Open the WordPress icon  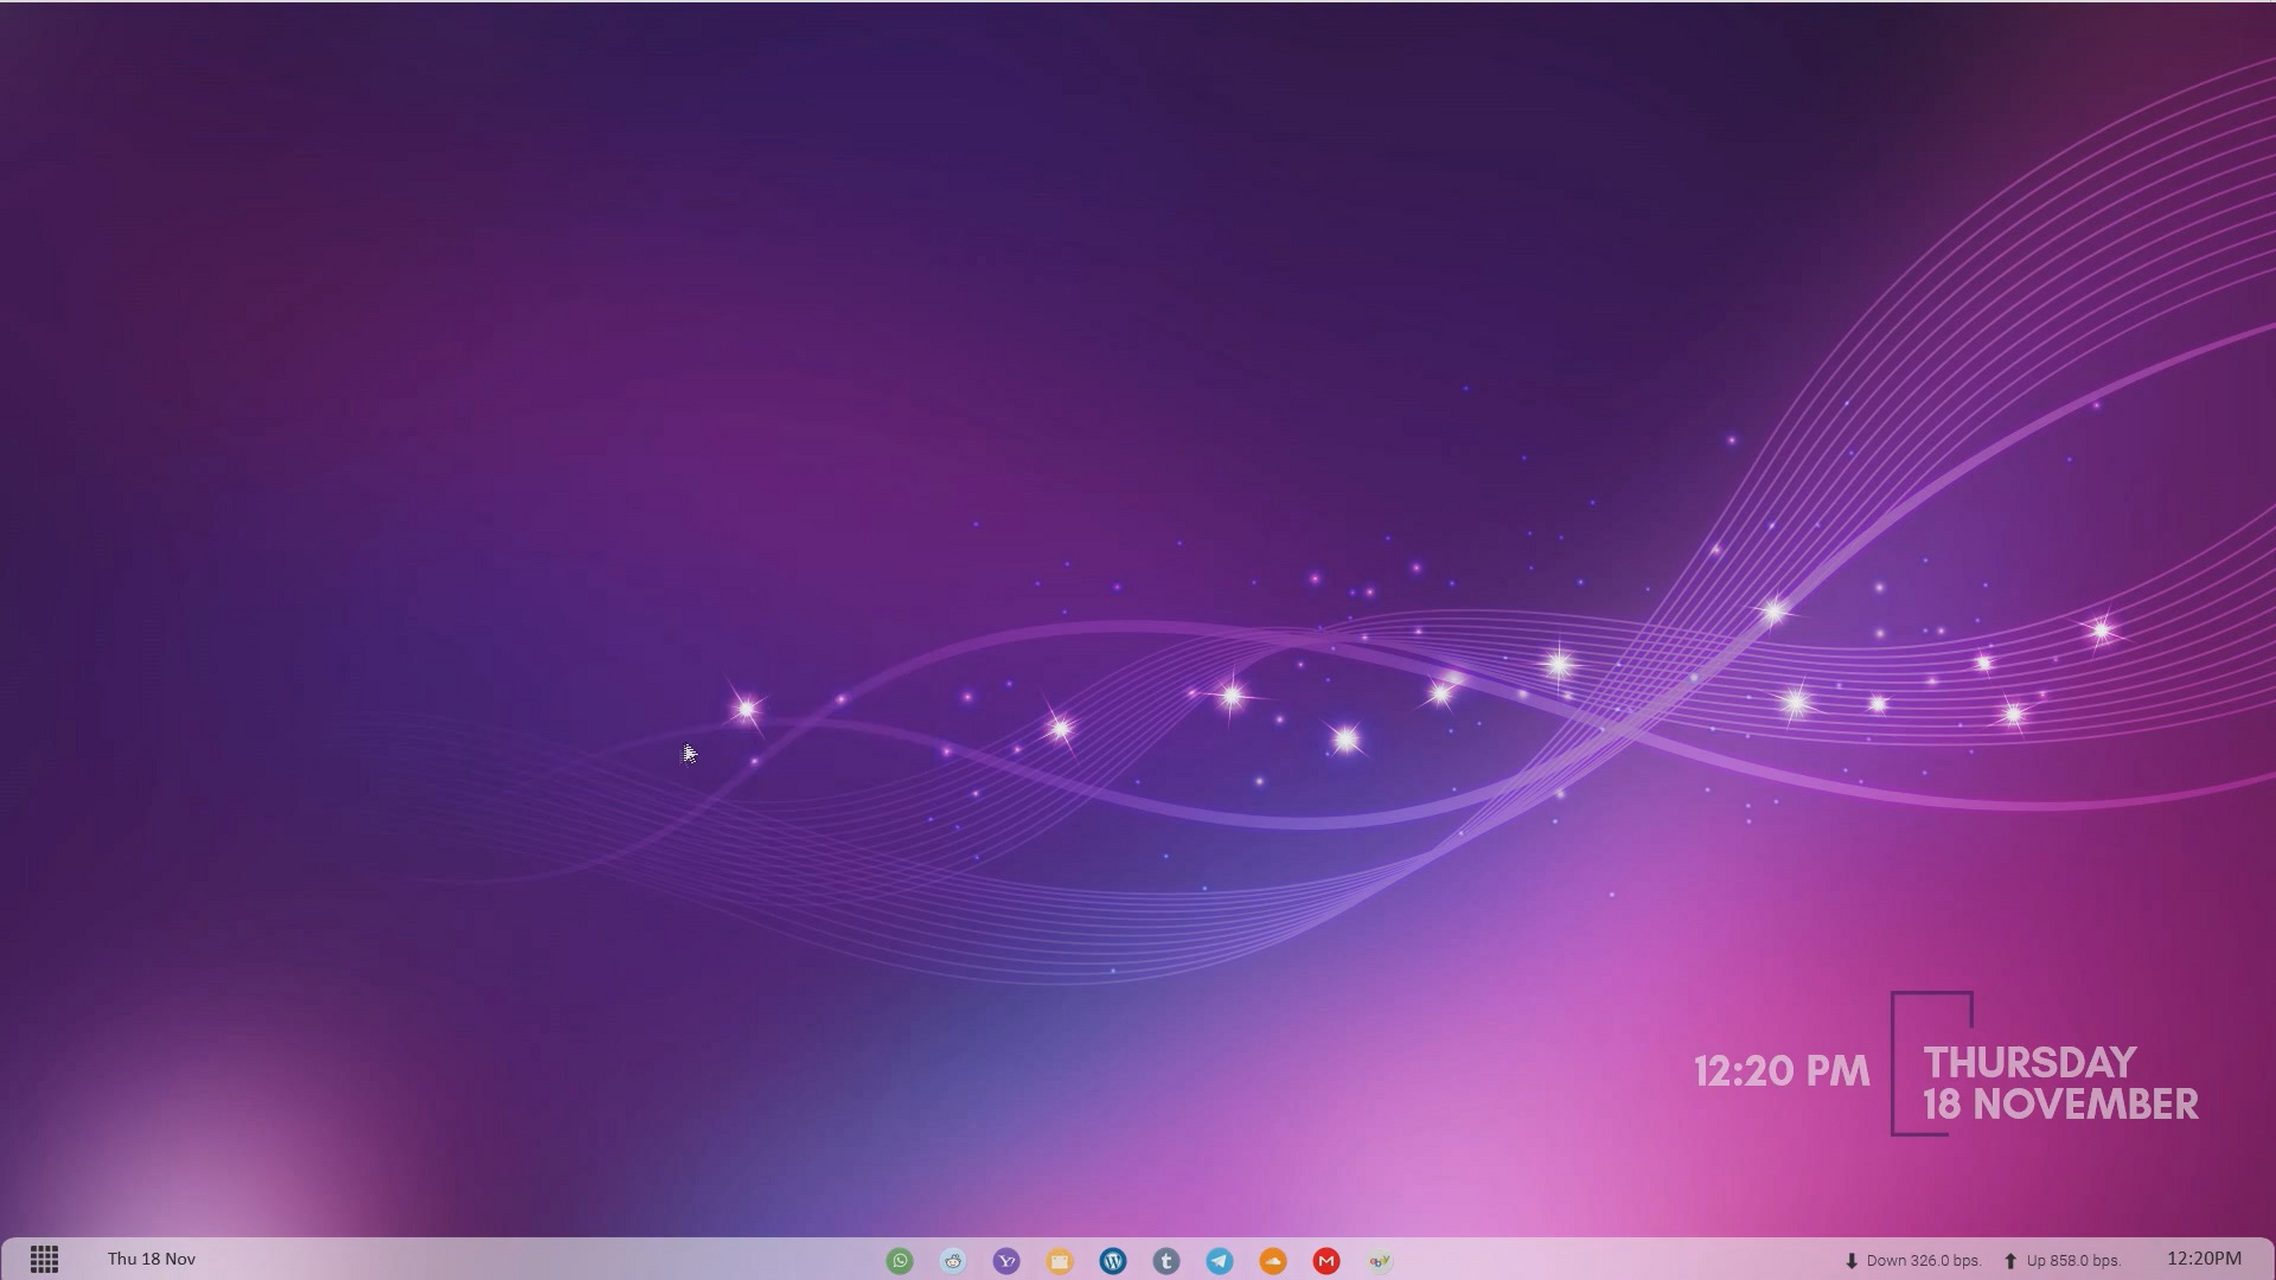click(x=1113, y=1260)
